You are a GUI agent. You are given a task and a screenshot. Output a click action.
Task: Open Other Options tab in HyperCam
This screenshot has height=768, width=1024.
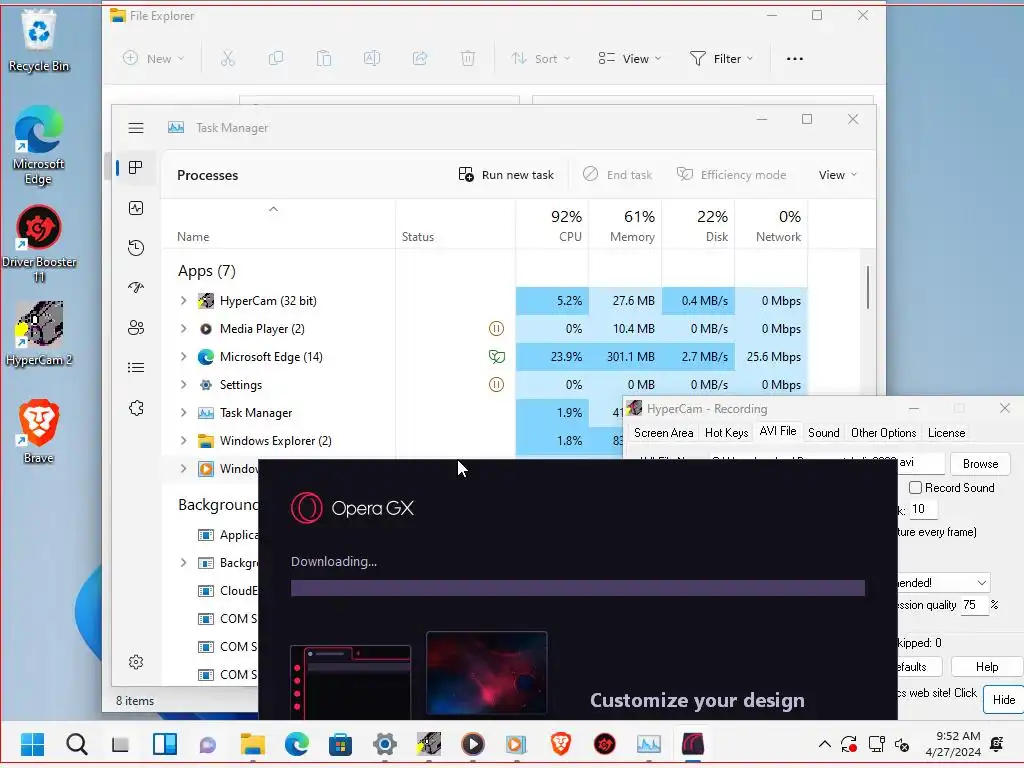(x=884, y=433)
